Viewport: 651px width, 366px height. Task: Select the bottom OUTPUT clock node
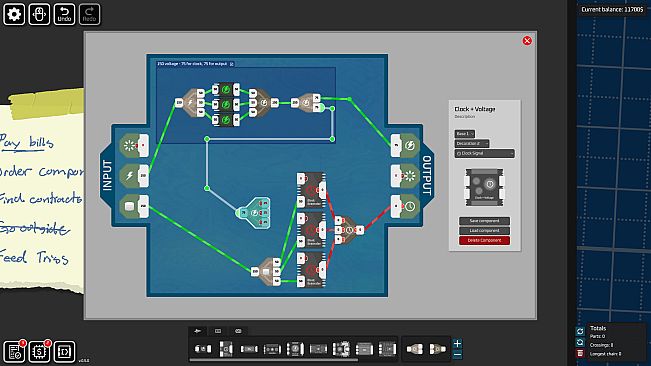pyautogui.click(x=405, y=206)
